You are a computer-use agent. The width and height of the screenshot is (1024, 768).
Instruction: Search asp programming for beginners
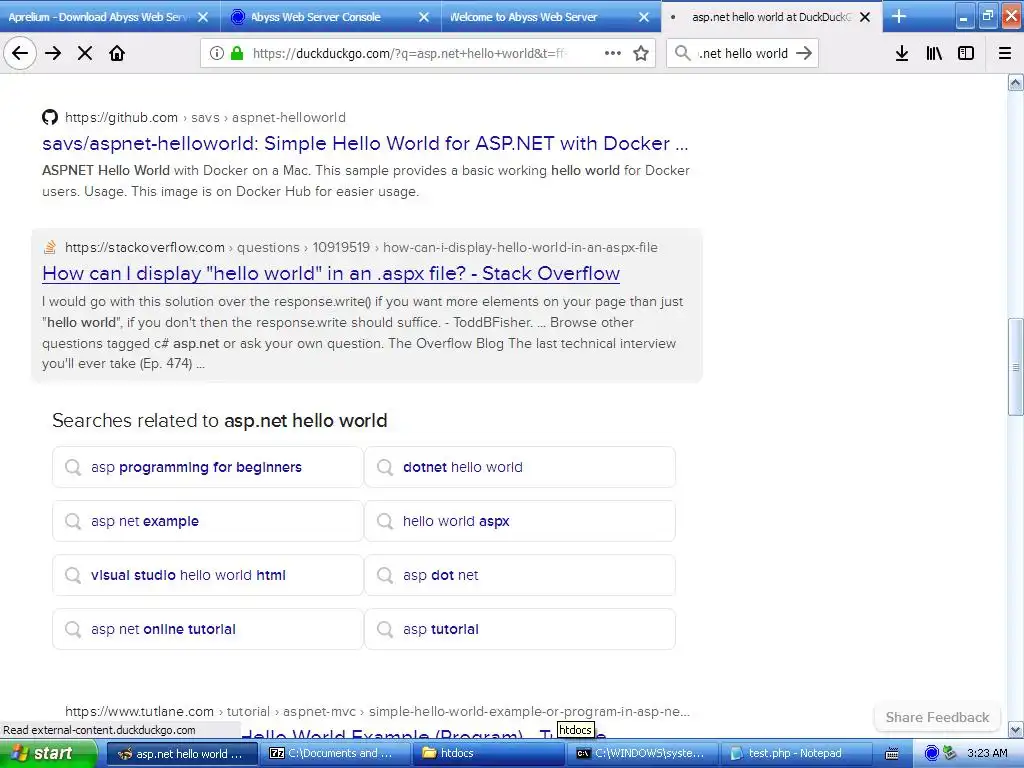point(207,467)
